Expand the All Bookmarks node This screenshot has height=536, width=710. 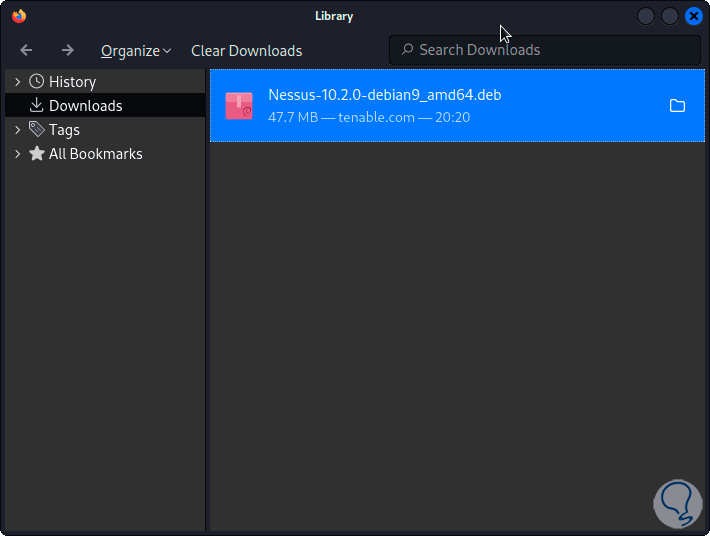tap(17, 154)
